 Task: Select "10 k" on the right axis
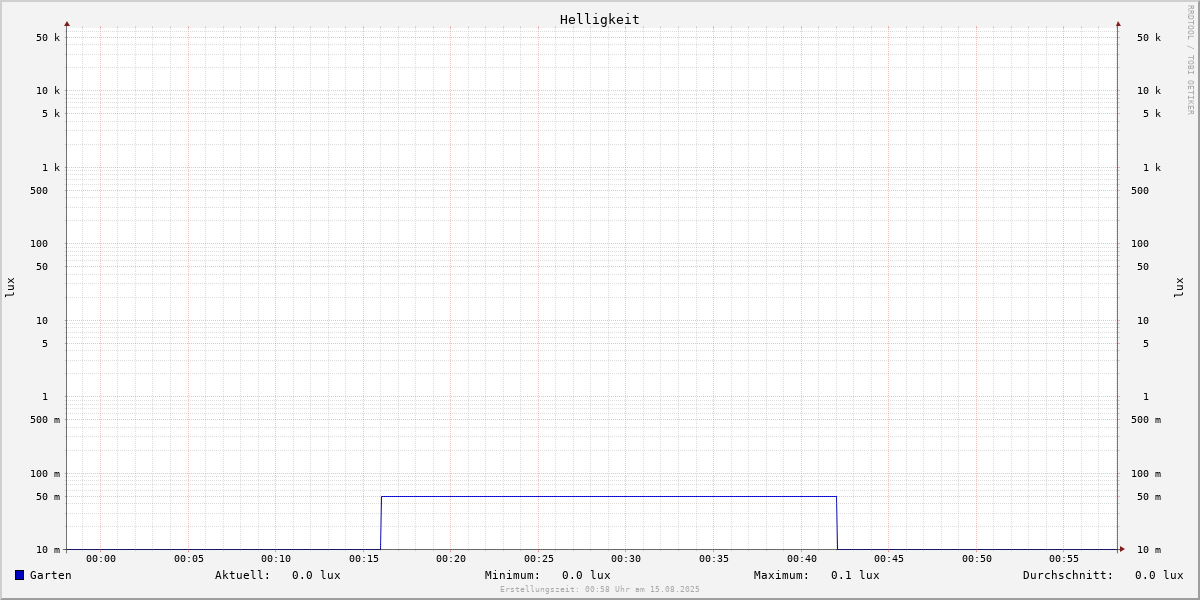[1149, 91]
